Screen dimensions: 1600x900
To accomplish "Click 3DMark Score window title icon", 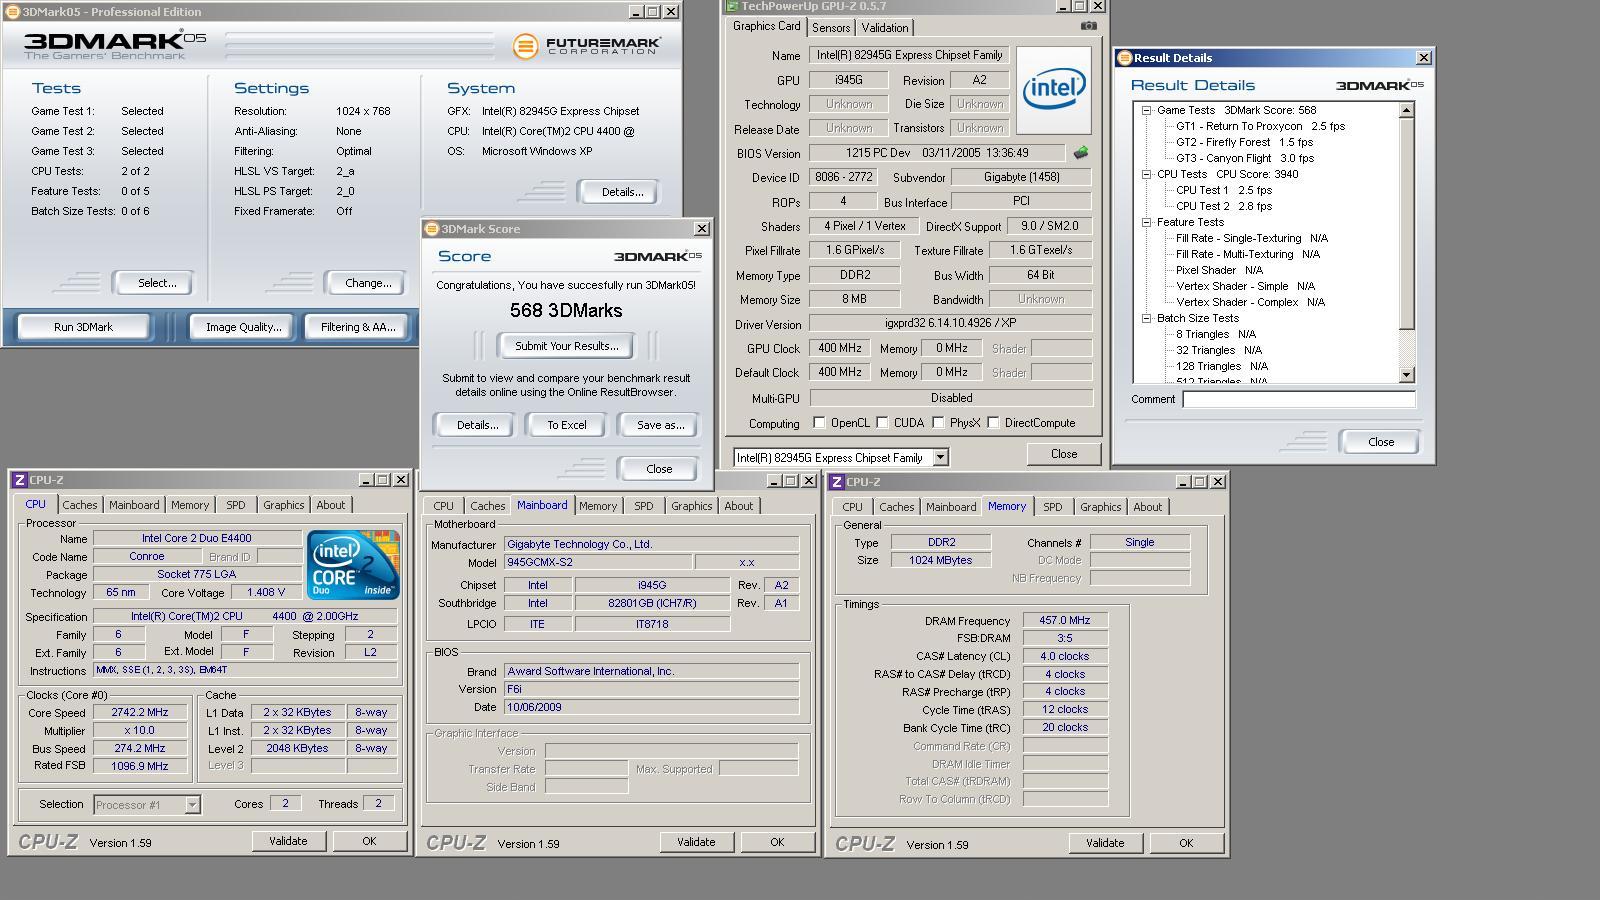I will (431, 229).
